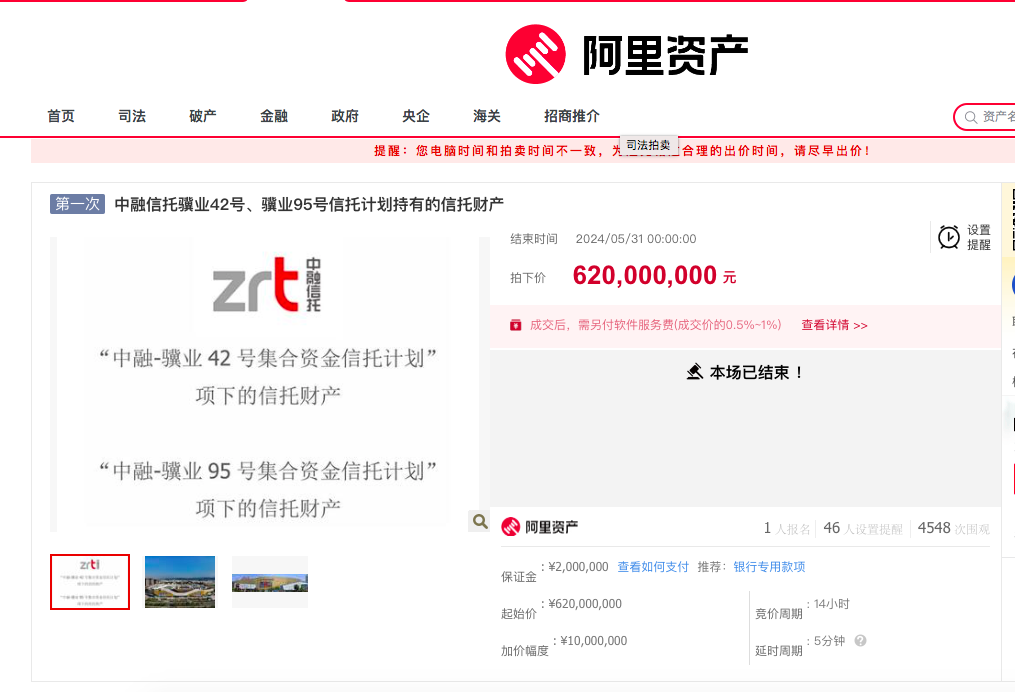Go to the 破产 section

click(203, 116)
